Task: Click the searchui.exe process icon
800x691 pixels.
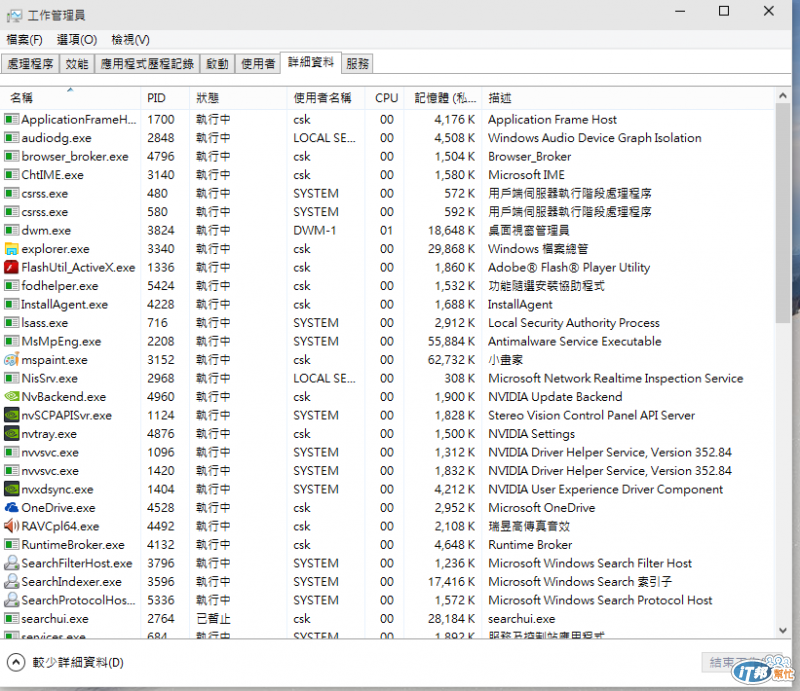Action: [x=11, y=619]
